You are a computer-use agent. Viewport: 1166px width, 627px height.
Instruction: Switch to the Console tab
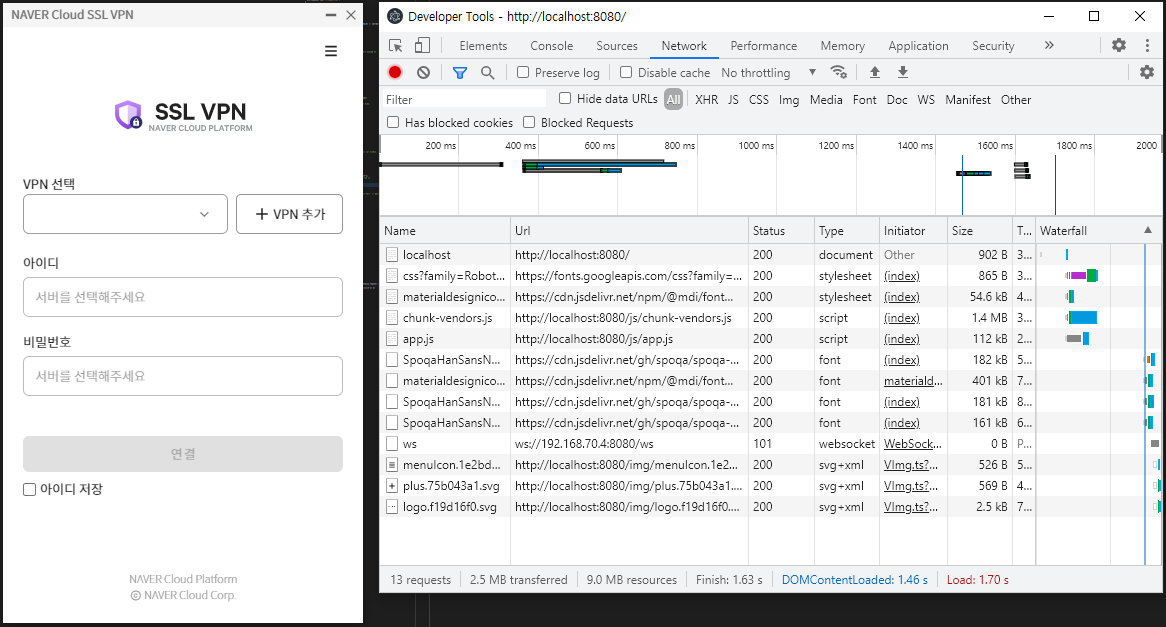[x=551, y=45]
